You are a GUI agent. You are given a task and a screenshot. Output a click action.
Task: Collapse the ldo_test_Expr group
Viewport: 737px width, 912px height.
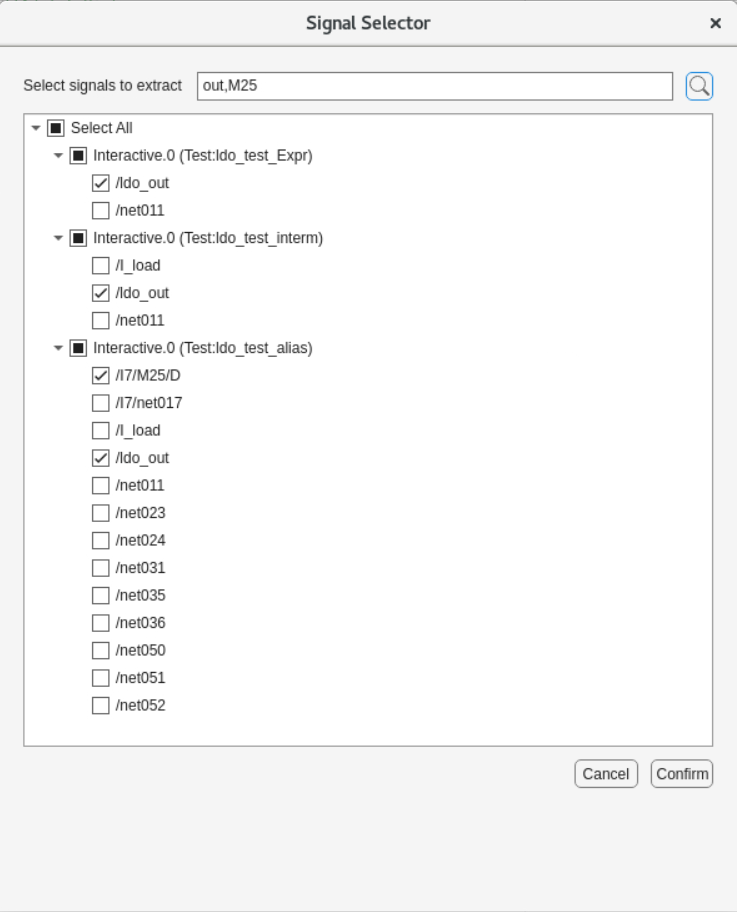[58, 156]
